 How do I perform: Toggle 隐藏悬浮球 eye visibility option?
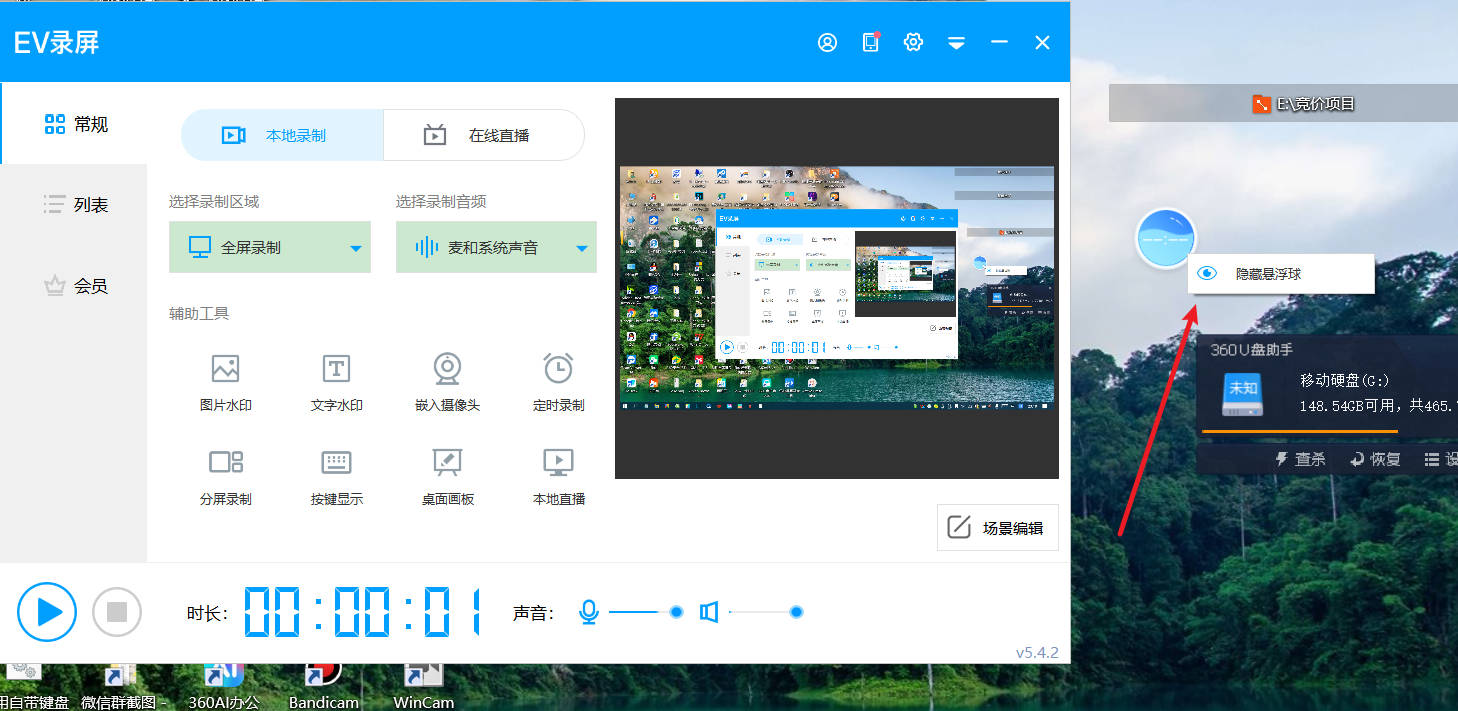(1207, 273)
